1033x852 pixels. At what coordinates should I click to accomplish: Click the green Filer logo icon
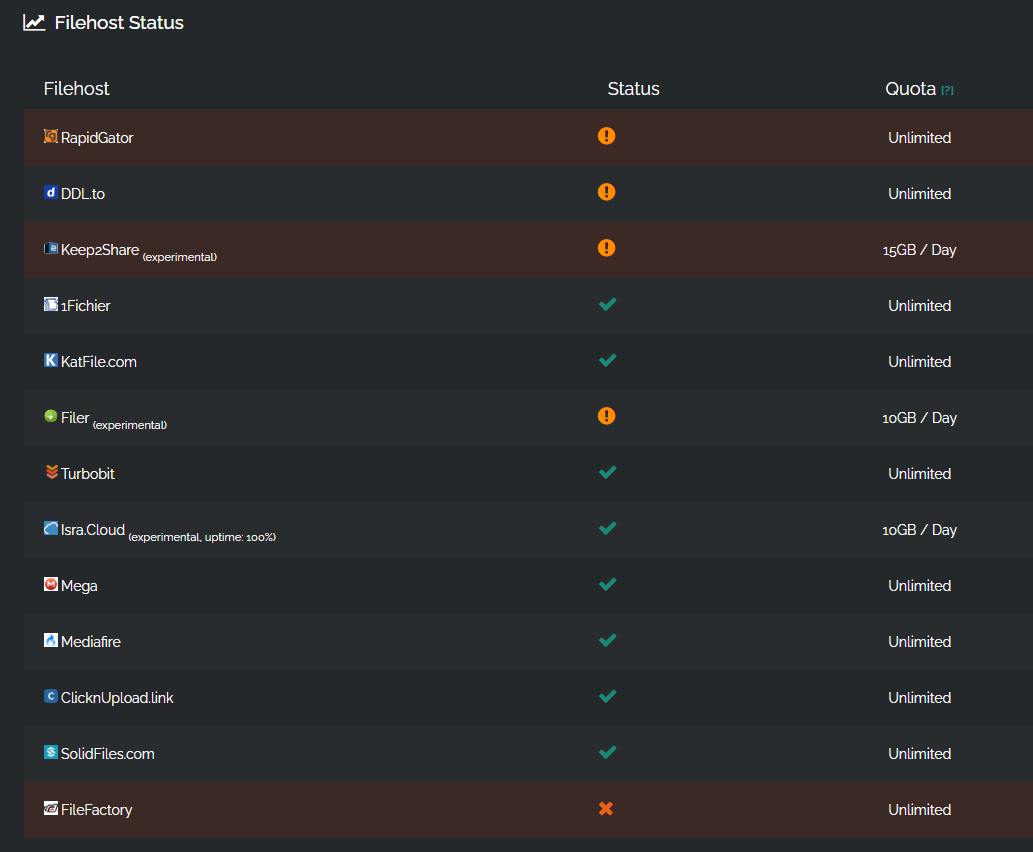(51, 416)
